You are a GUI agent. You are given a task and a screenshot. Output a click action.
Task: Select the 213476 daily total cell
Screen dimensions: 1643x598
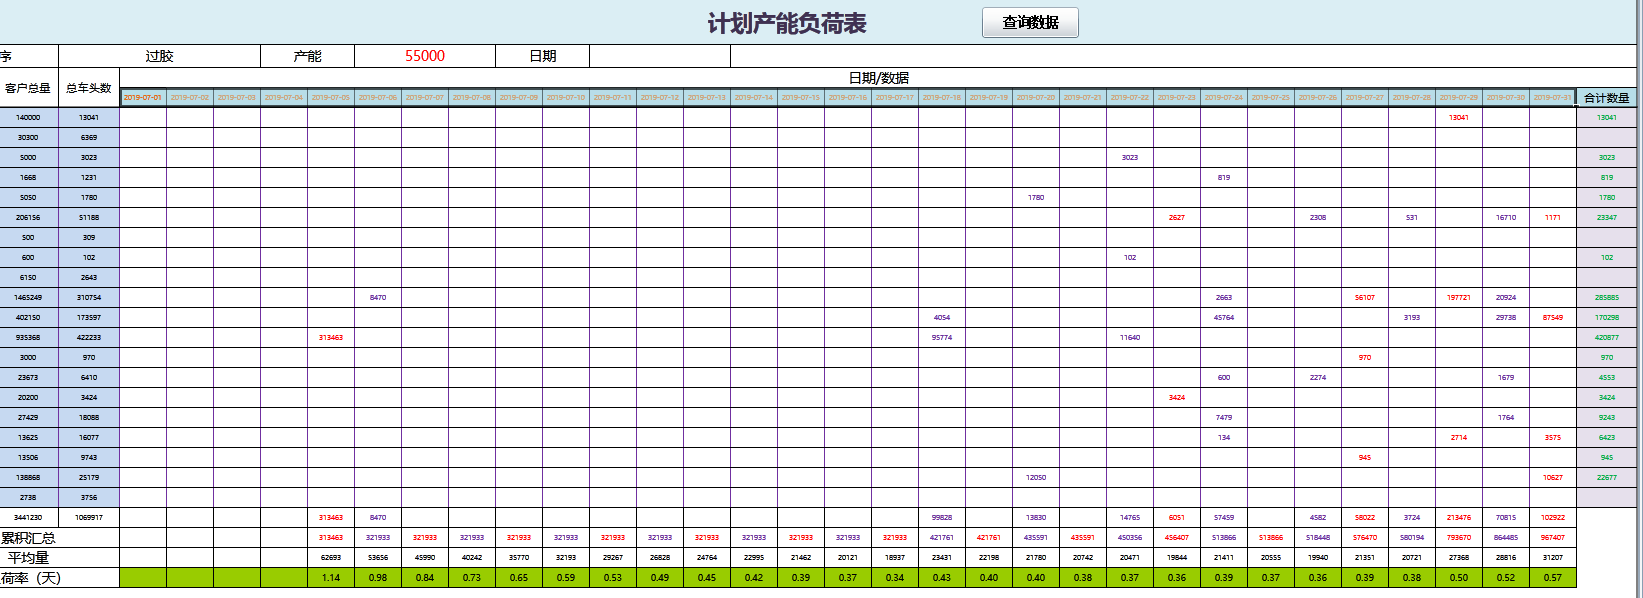pos(1459,518)
